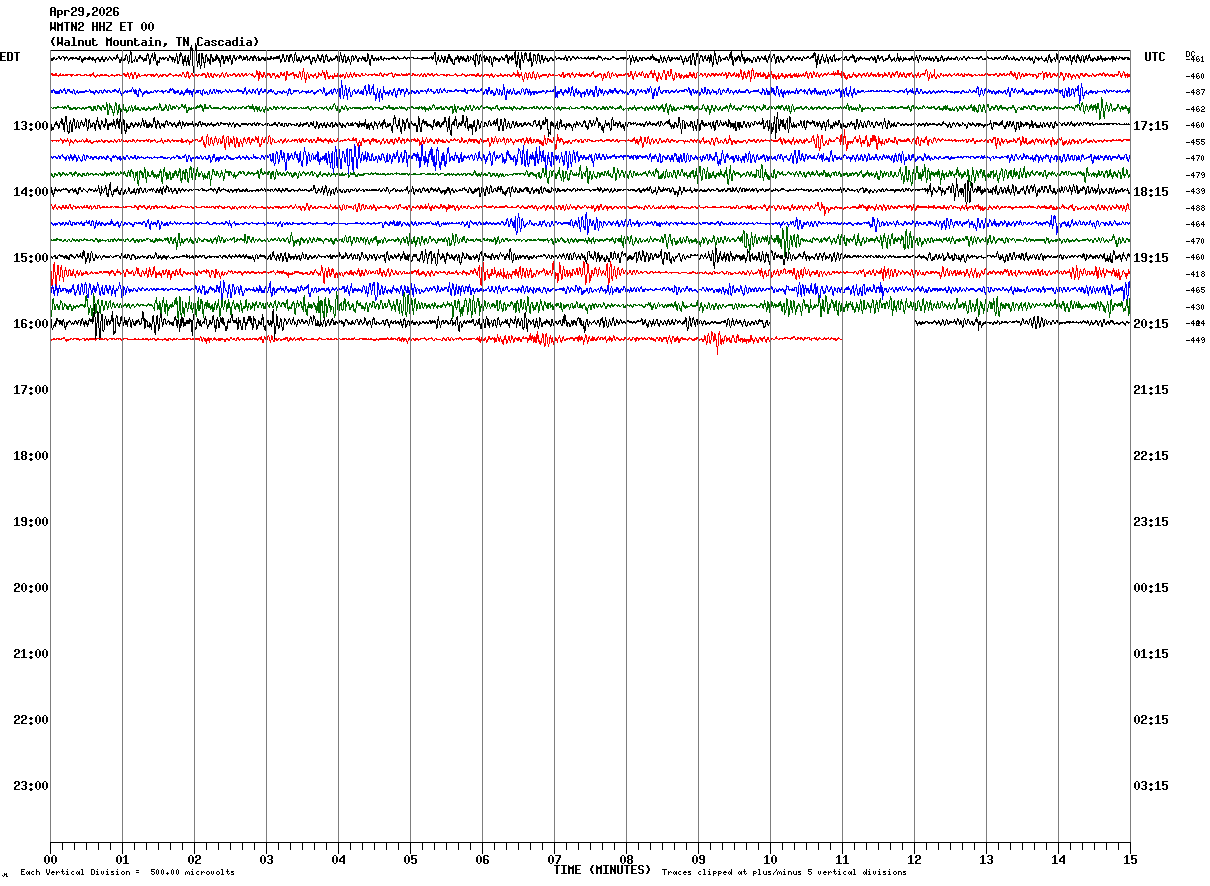
Task: Click the DC offset value "-479"
Action: pos(1195,175)
